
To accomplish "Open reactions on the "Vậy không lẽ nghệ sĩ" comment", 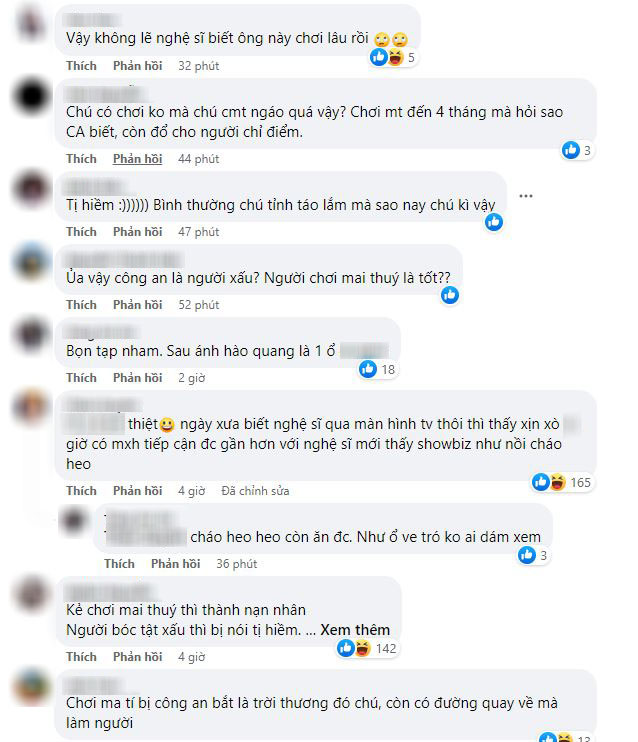I will [393, 58].
